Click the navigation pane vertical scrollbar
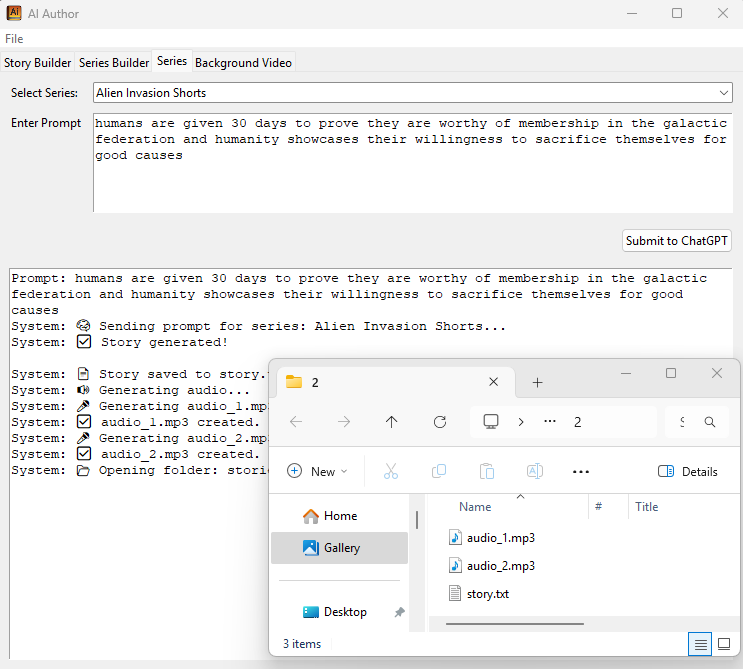The width and height of the screenshot is (743, 669). tap(417, 519)
